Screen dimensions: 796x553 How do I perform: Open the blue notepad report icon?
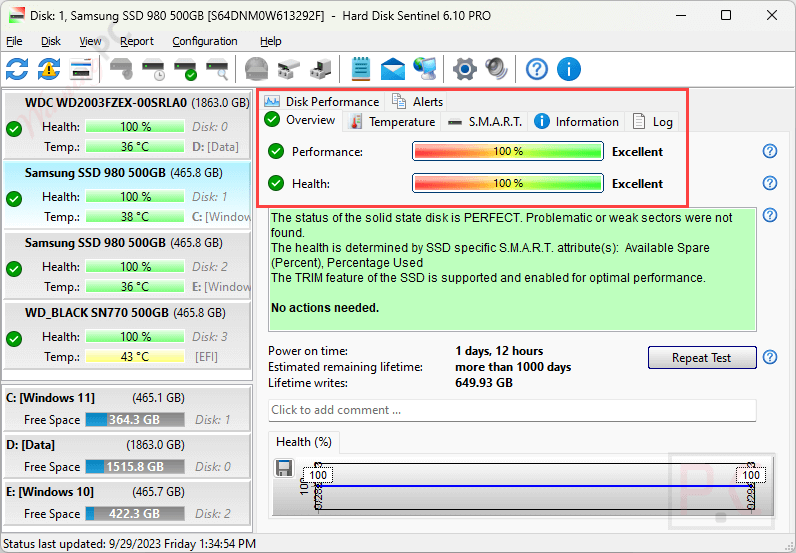tap(361, 69)
